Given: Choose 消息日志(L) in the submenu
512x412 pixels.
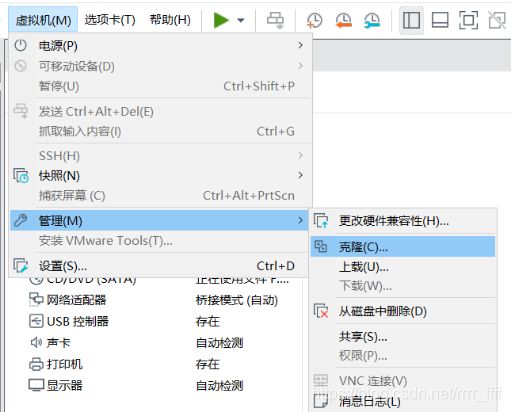Looking at the screenshot, I should click(403, 402).
